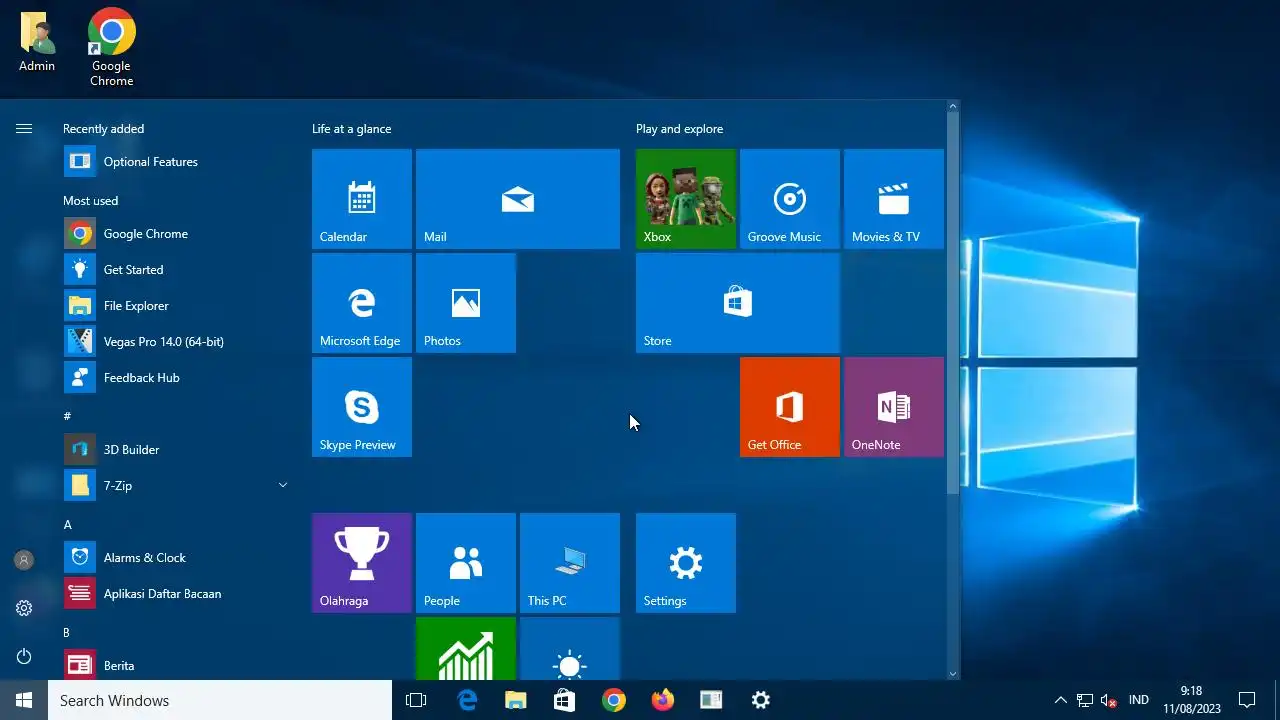Open Groove Music tile
The height and width of the screenshot is (720, 1280).
[790, 199]
